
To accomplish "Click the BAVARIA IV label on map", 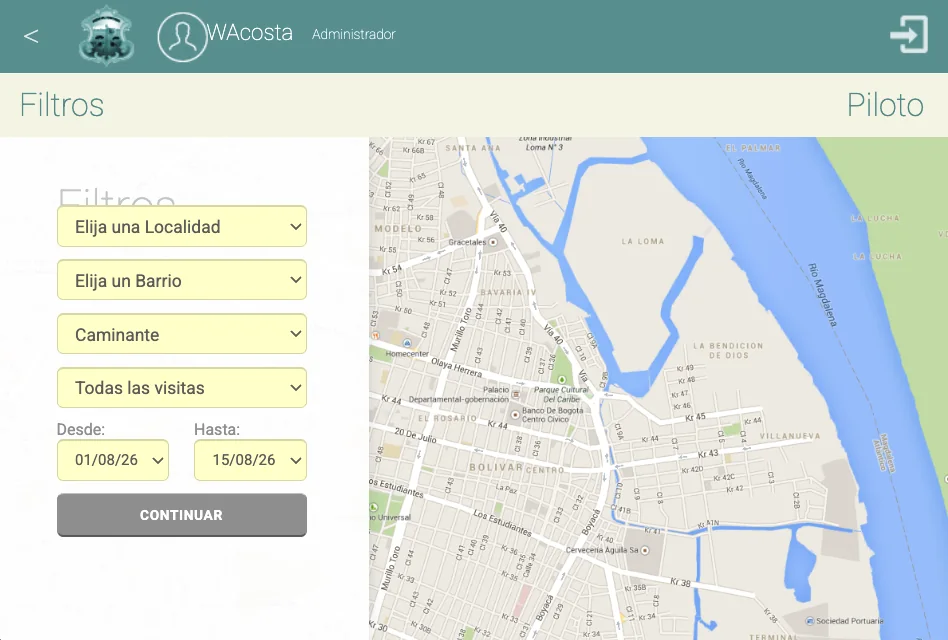I will [x=508, y=293].
